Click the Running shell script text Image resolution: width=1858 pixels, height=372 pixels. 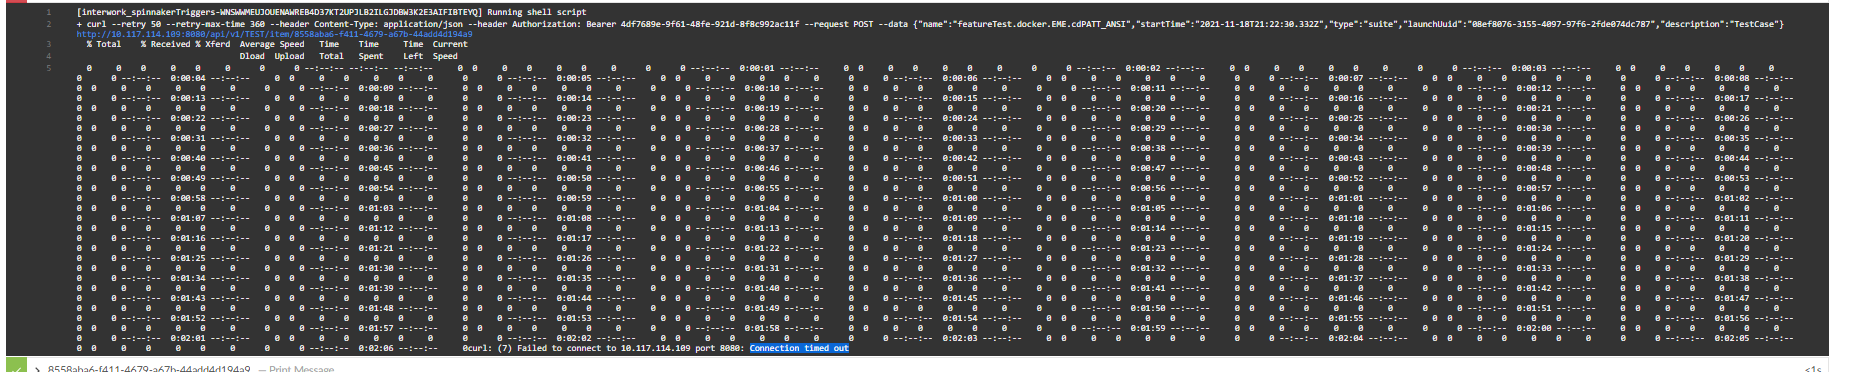tap(537, 13)
